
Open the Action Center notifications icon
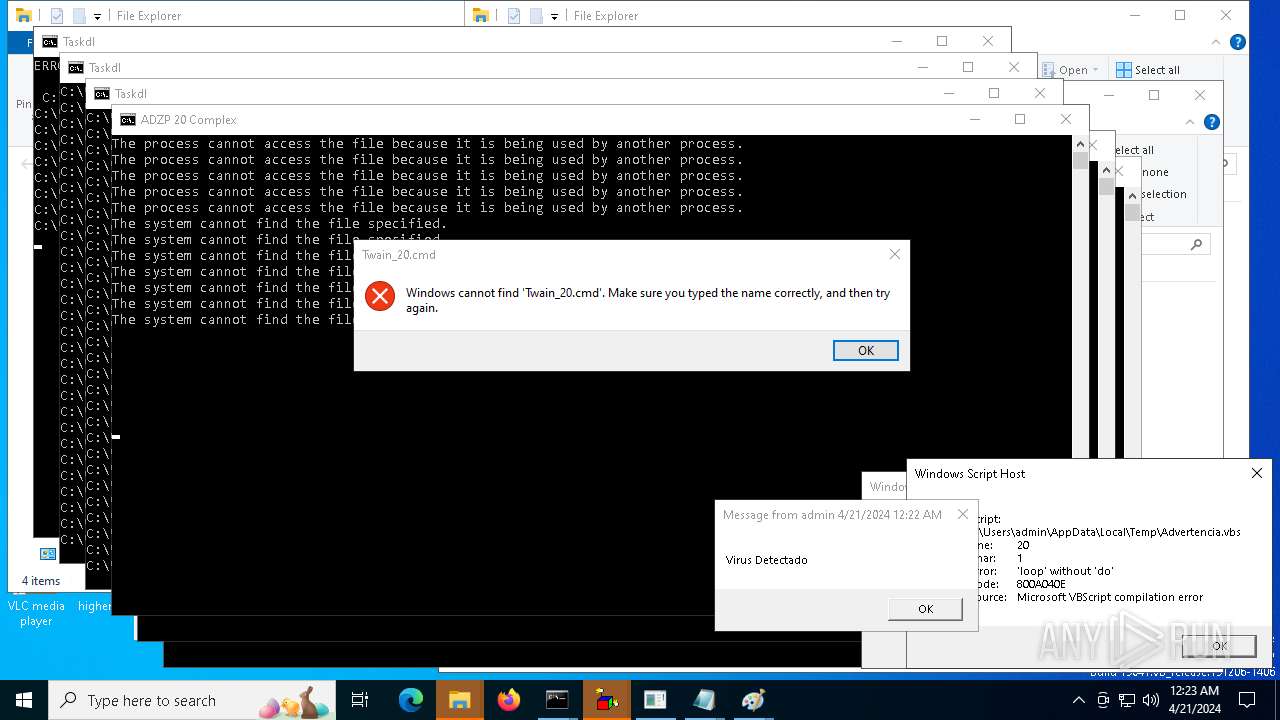click(1247, 700)
